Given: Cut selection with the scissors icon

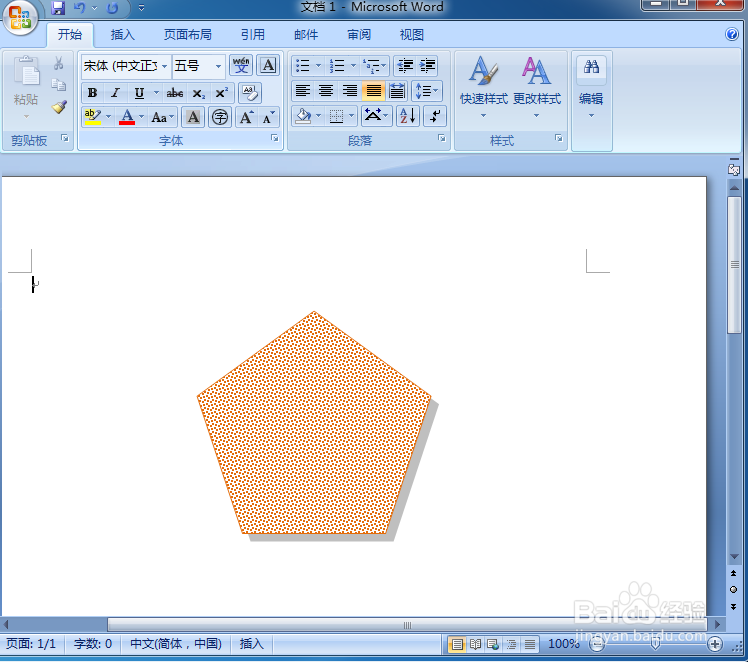Looking at the screenshot, I should [59, 63].
